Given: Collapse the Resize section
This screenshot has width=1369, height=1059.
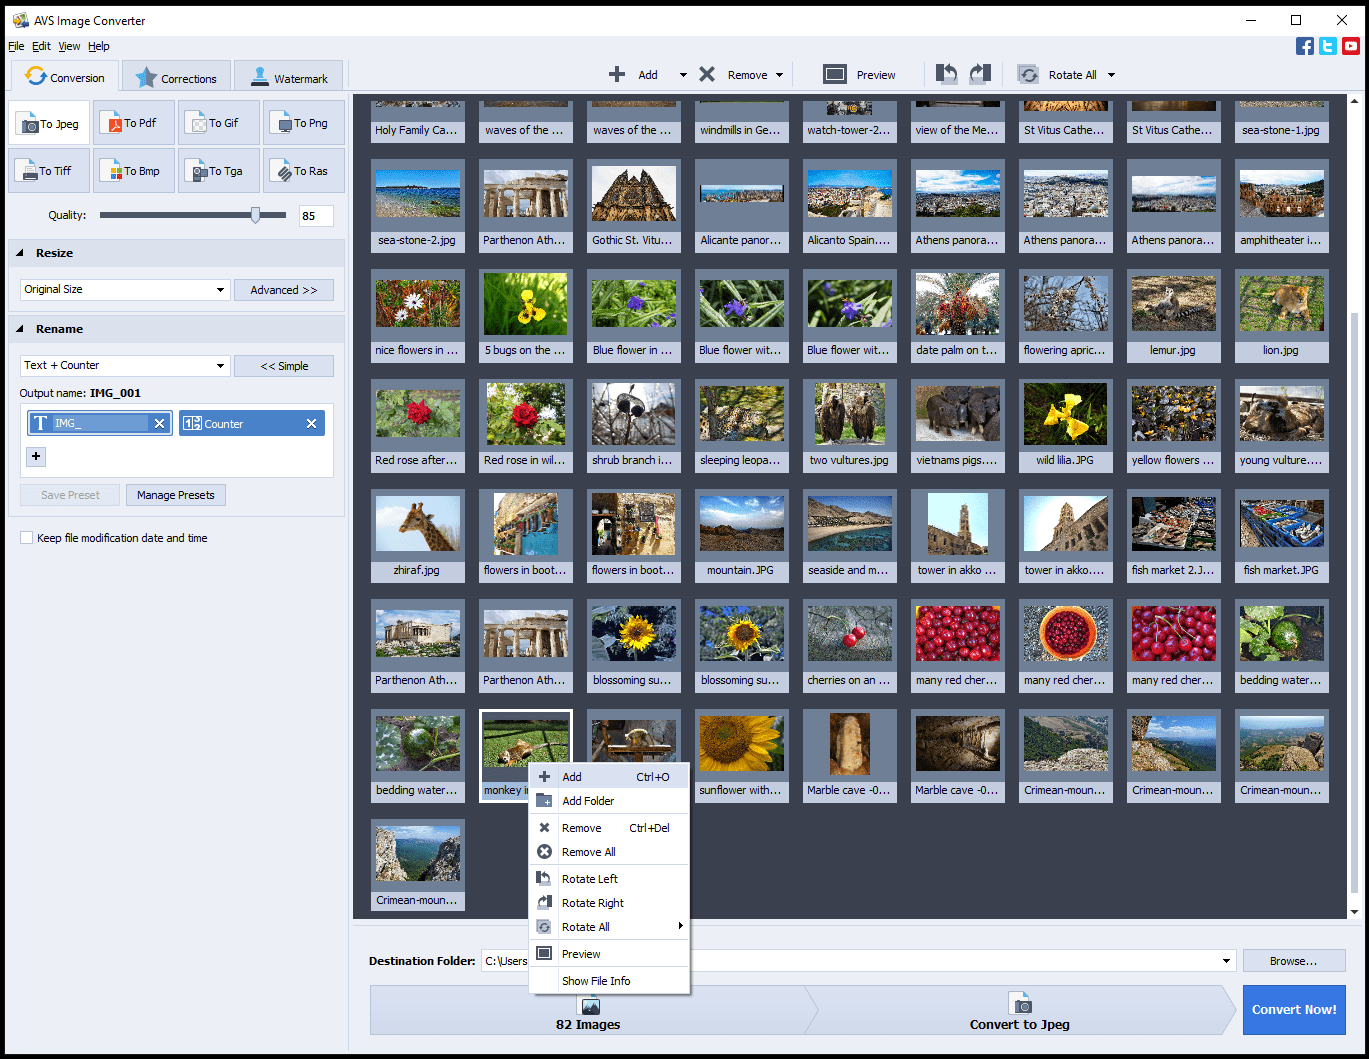Looking at the screenshot, I should pyautogui.click(x=21, y=254).
